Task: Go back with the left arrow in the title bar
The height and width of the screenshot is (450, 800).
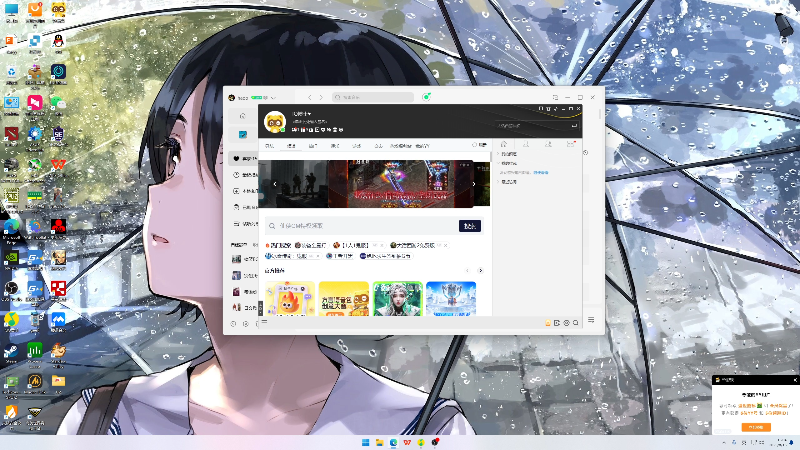Action: tap(310, 97)
